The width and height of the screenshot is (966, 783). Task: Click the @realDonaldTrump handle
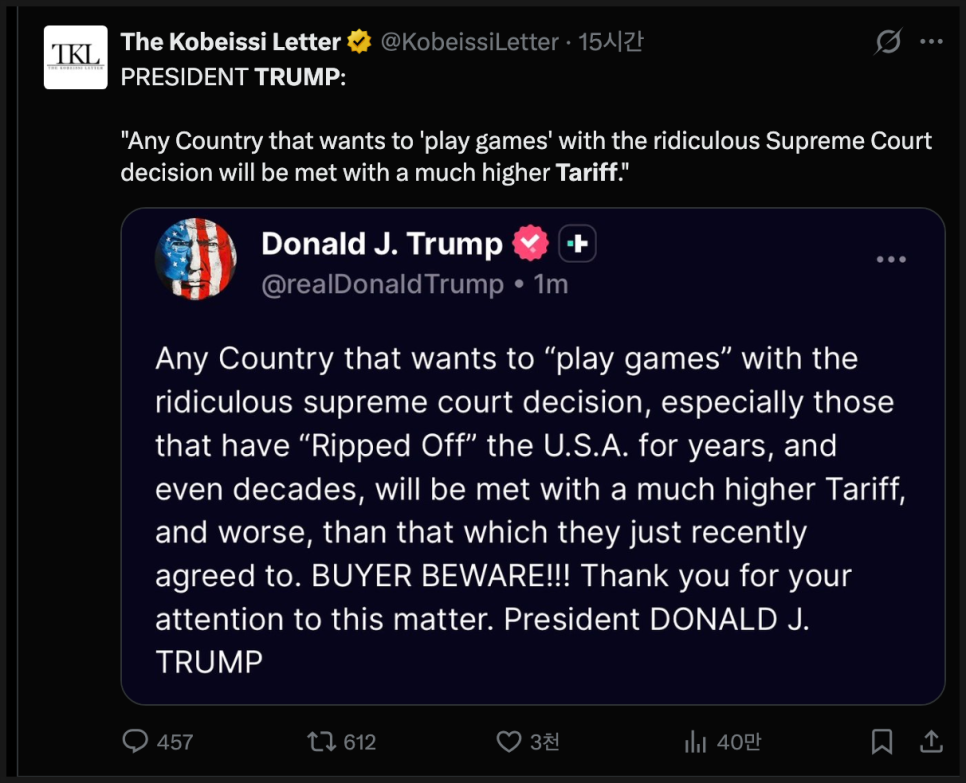click(382, 284)
